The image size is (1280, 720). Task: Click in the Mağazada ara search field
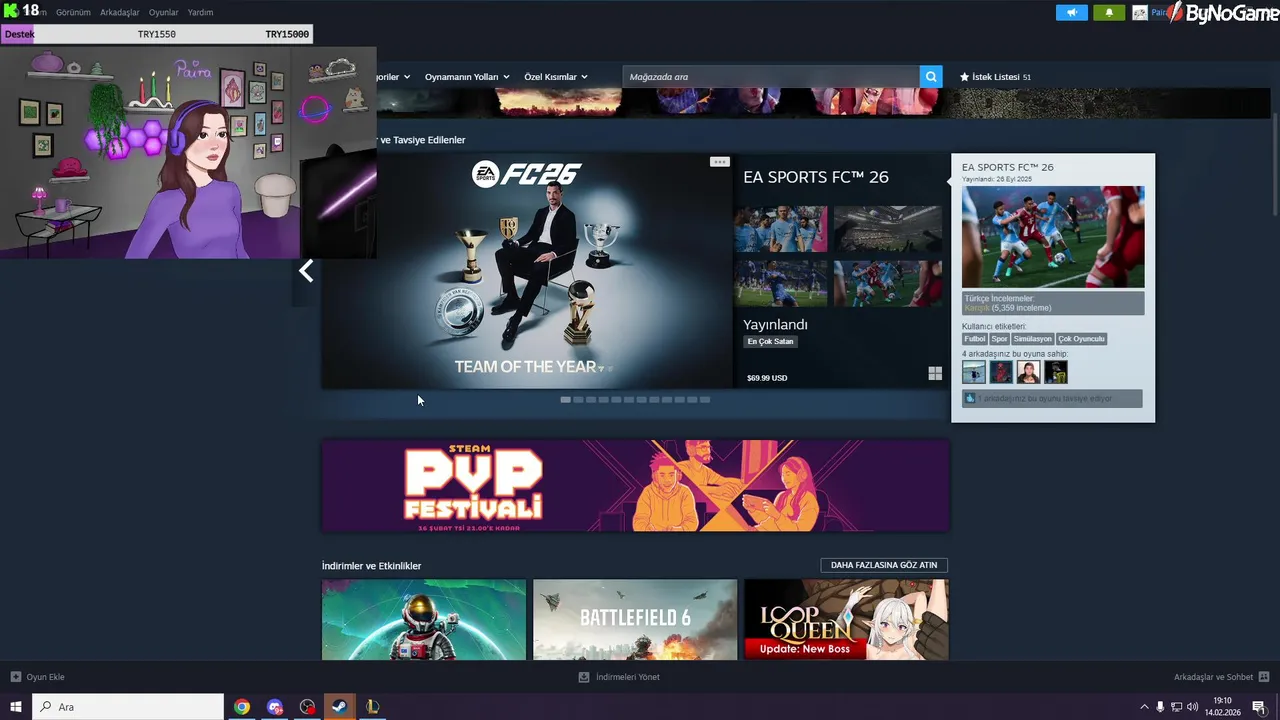[771, 77]
